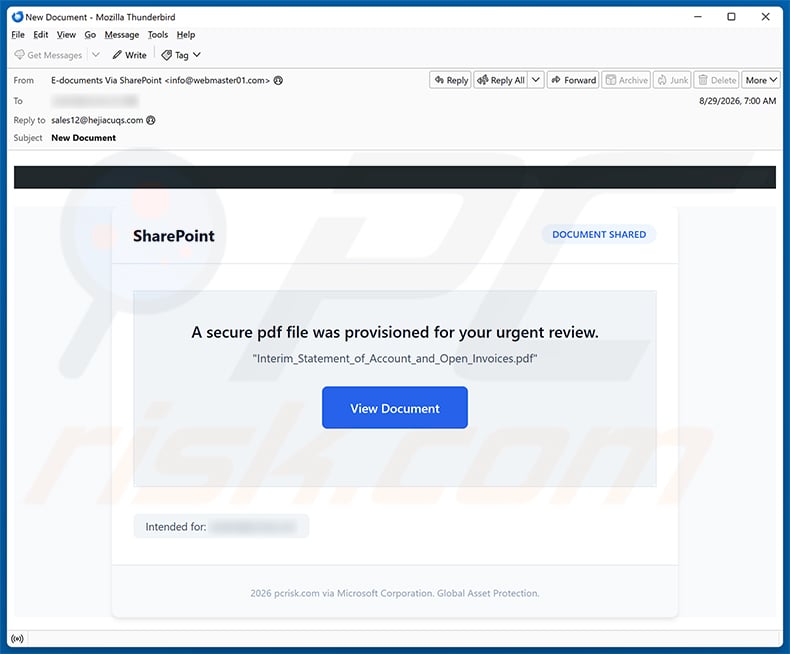
Task: Click the blurred recipient in To field
Action: [95, 101]
